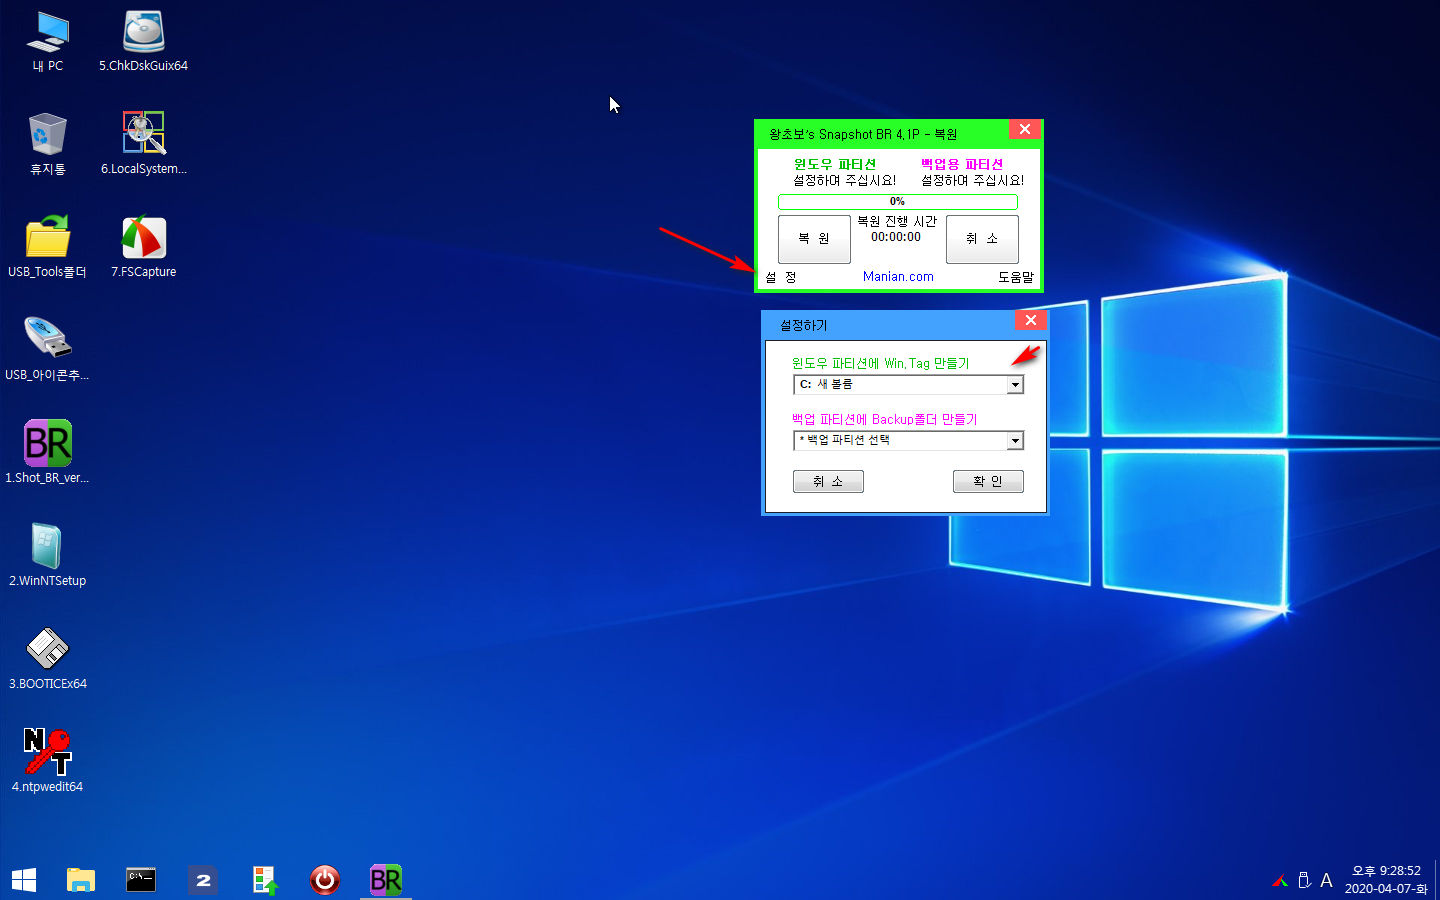
Task: Select the 6.LocalSystem desktop icon
Action: tap(143, 144)
